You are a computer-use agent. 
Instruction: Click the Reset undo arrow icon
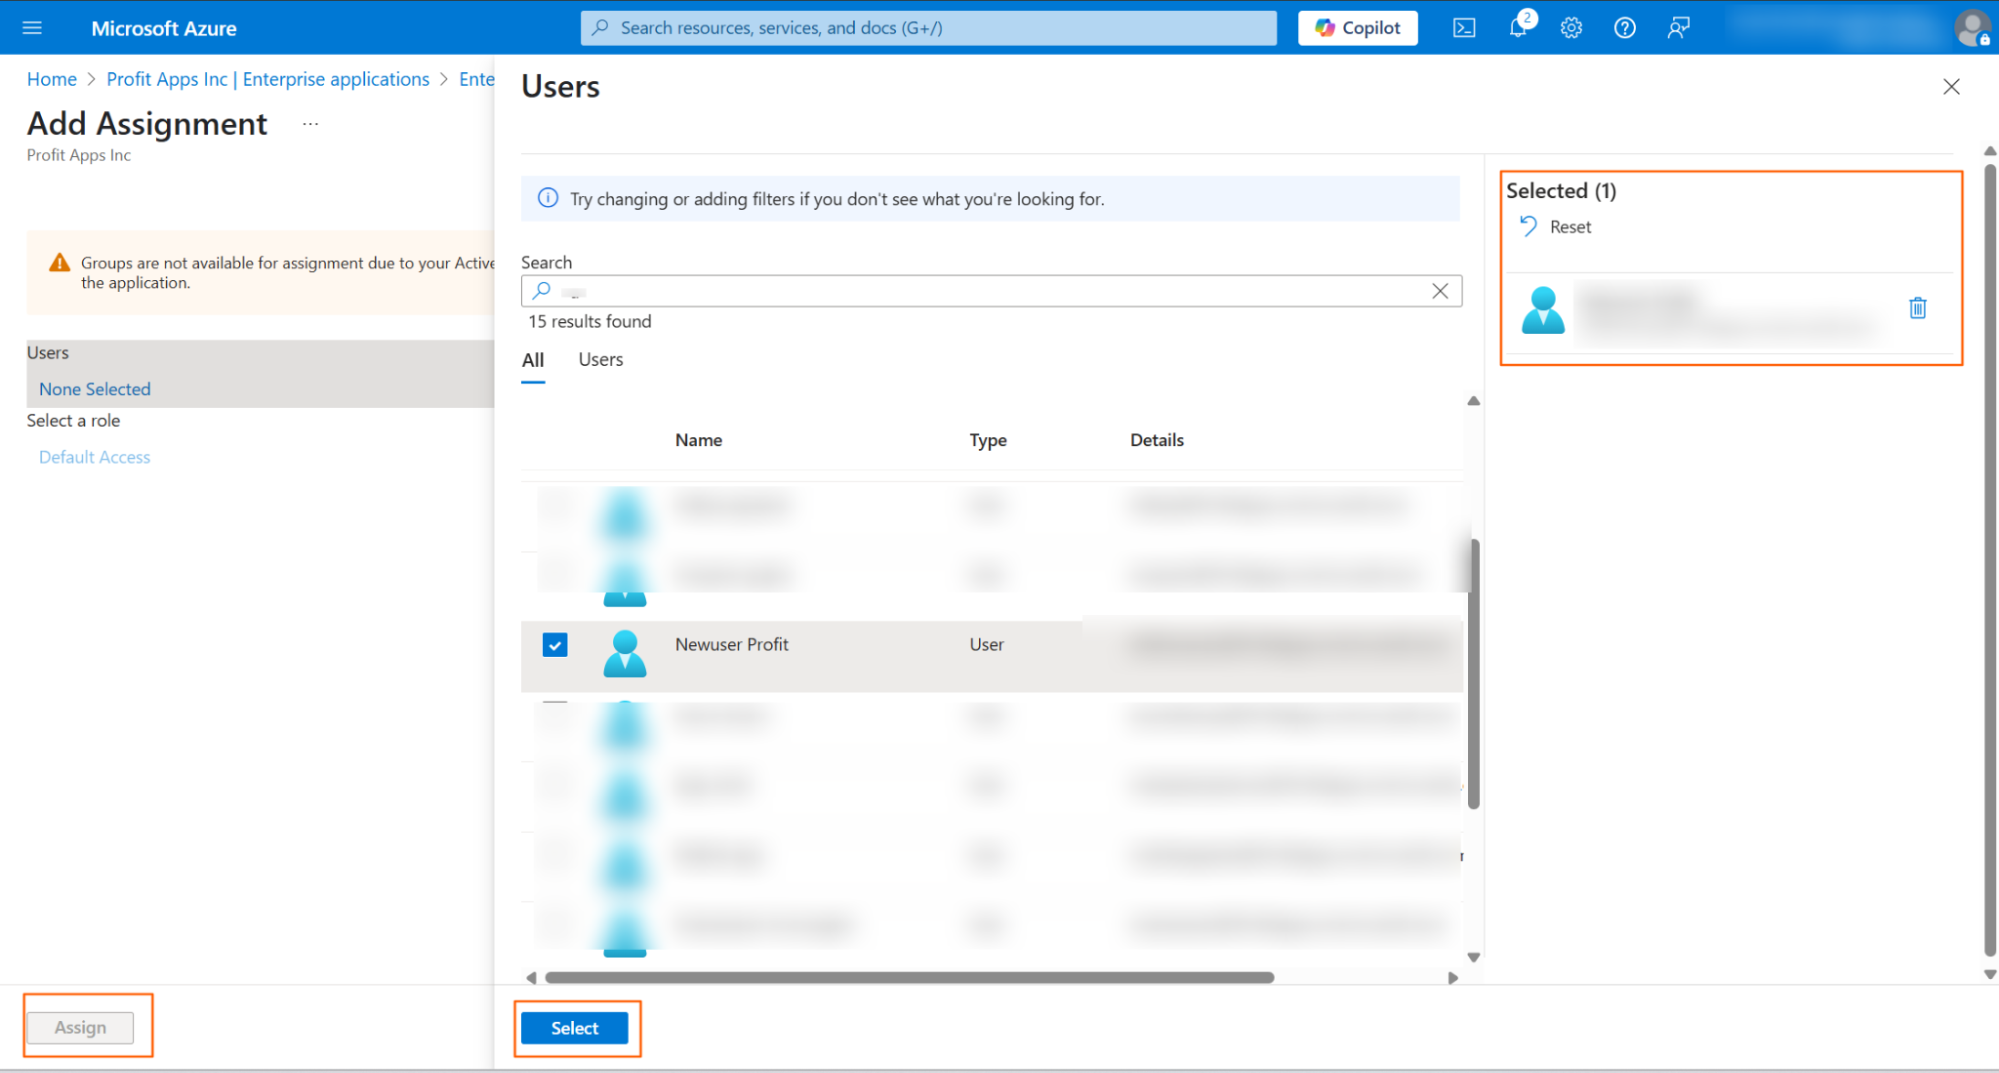click(1528, 226)
